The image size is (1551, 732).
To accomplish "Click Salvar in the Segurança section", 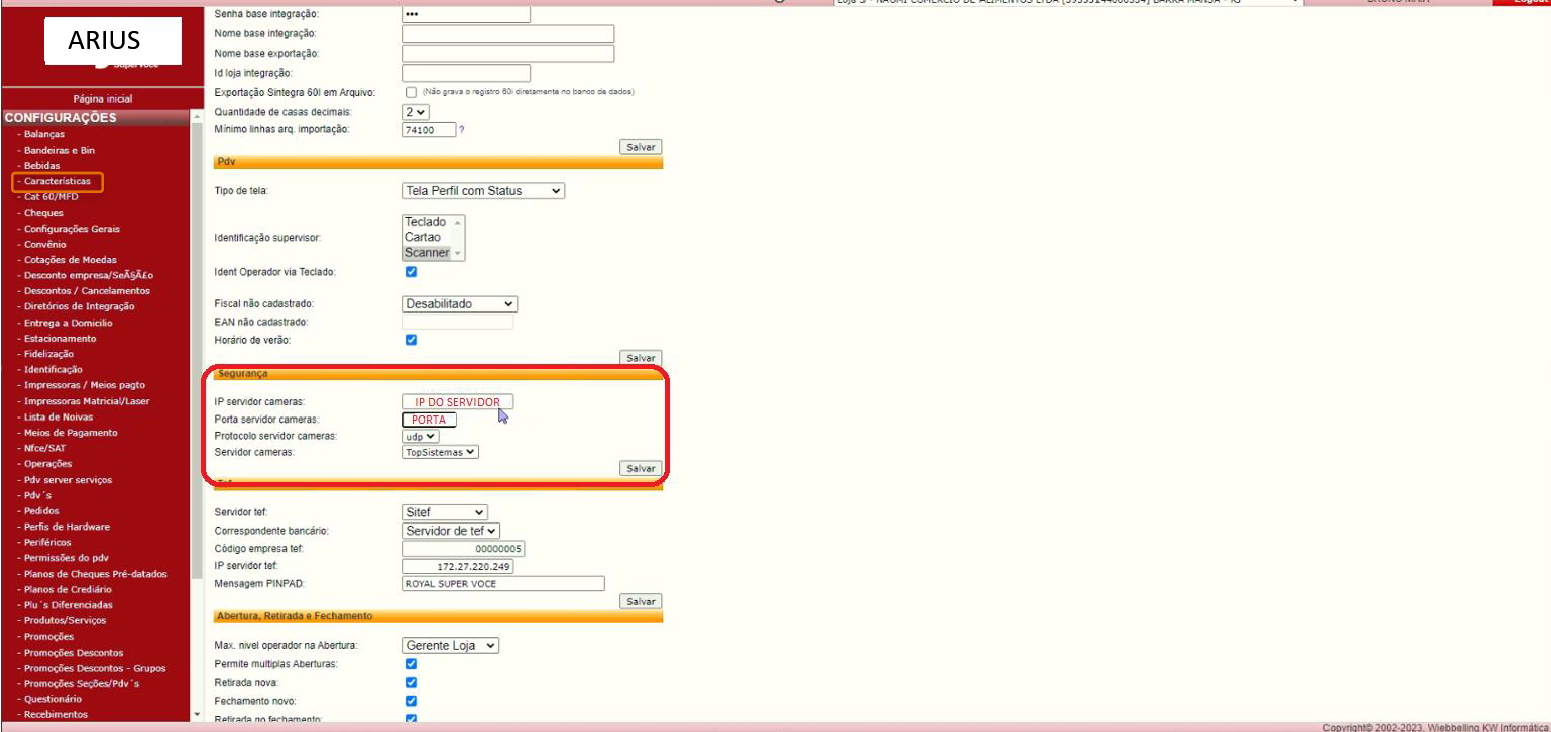I will 640,468.
